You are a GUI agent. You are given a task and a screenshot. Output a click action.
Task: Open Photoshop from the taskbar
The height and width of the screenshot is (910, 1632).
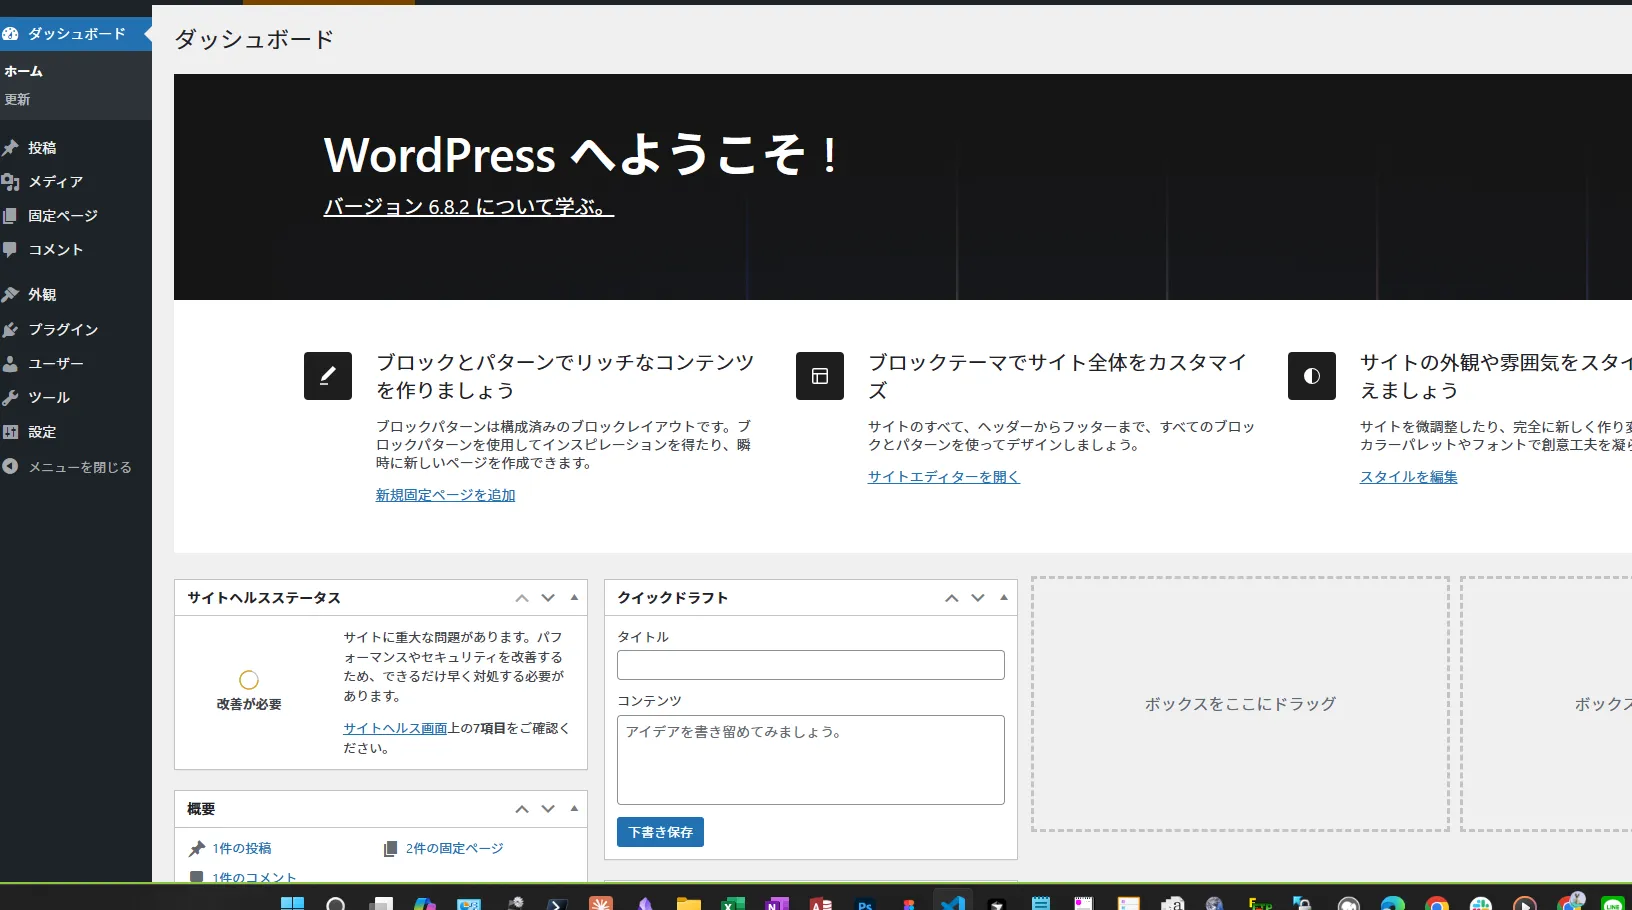(x=864, y=902)
